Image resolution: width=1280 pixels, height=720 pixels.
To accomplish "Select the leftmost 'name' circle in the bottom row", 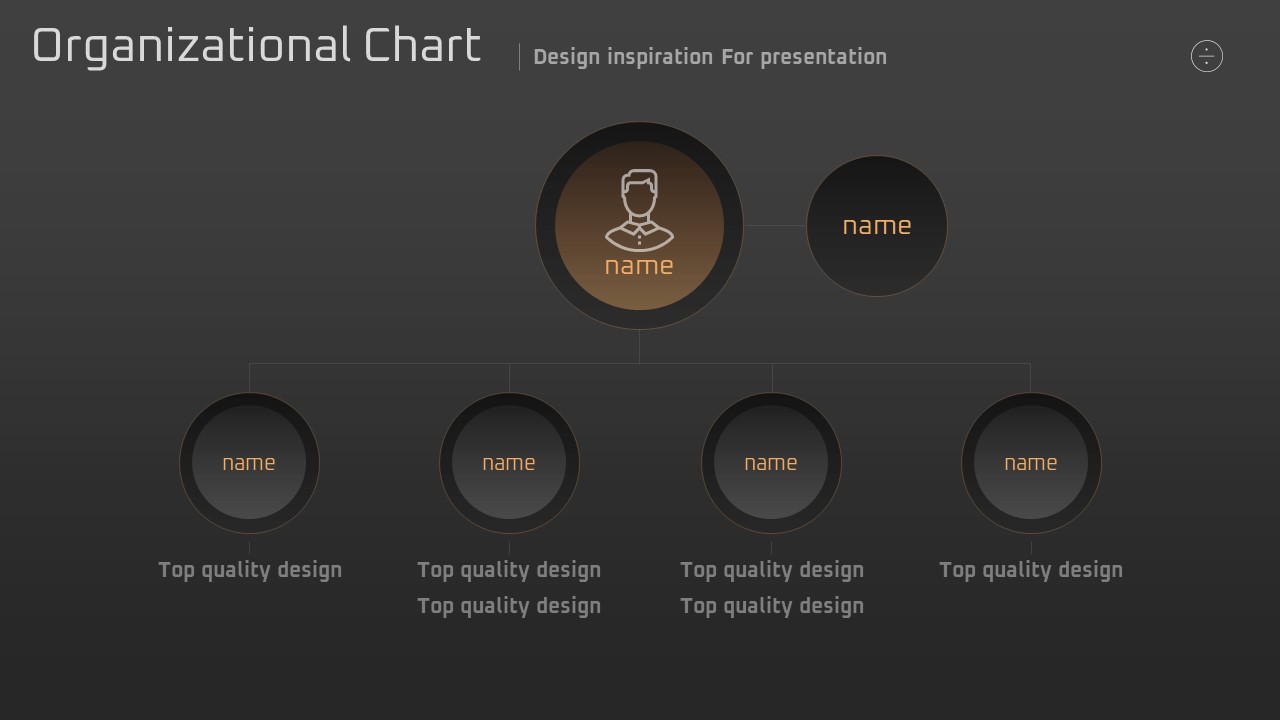I will tap(249, 463).
